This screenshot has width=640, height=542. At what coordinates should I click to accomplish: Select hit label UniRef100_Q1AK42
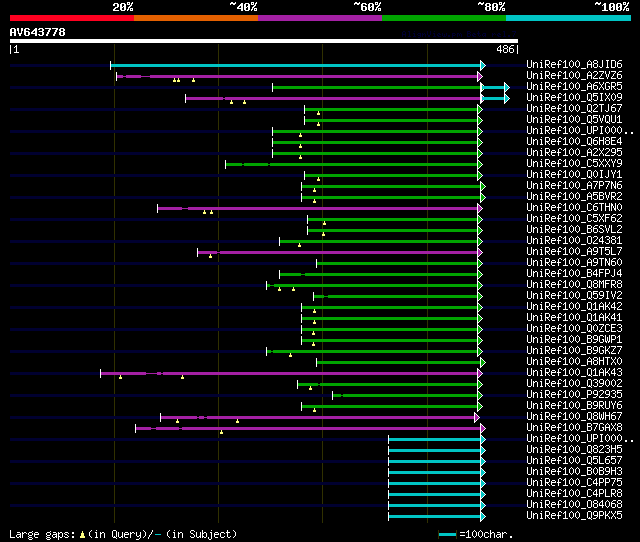tap(574, 307)
